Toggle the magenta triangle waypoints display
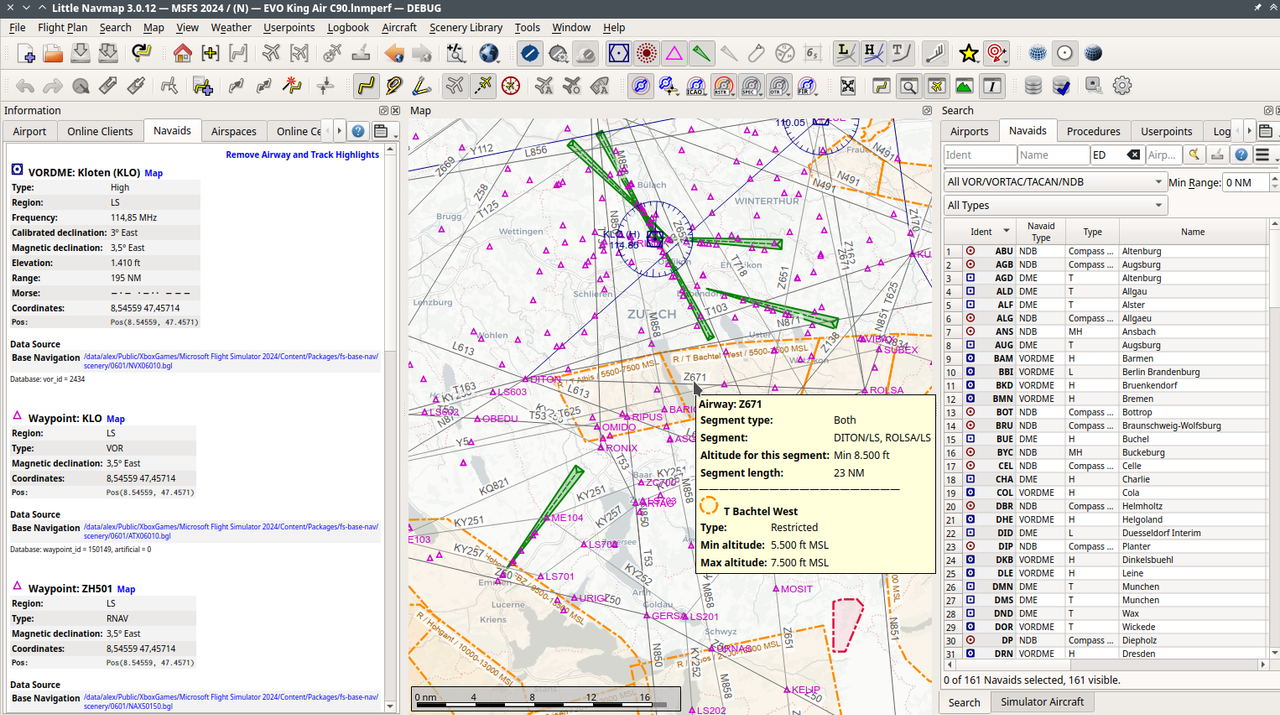Viewport: 1280px width, 715px height. pos(674,53)
